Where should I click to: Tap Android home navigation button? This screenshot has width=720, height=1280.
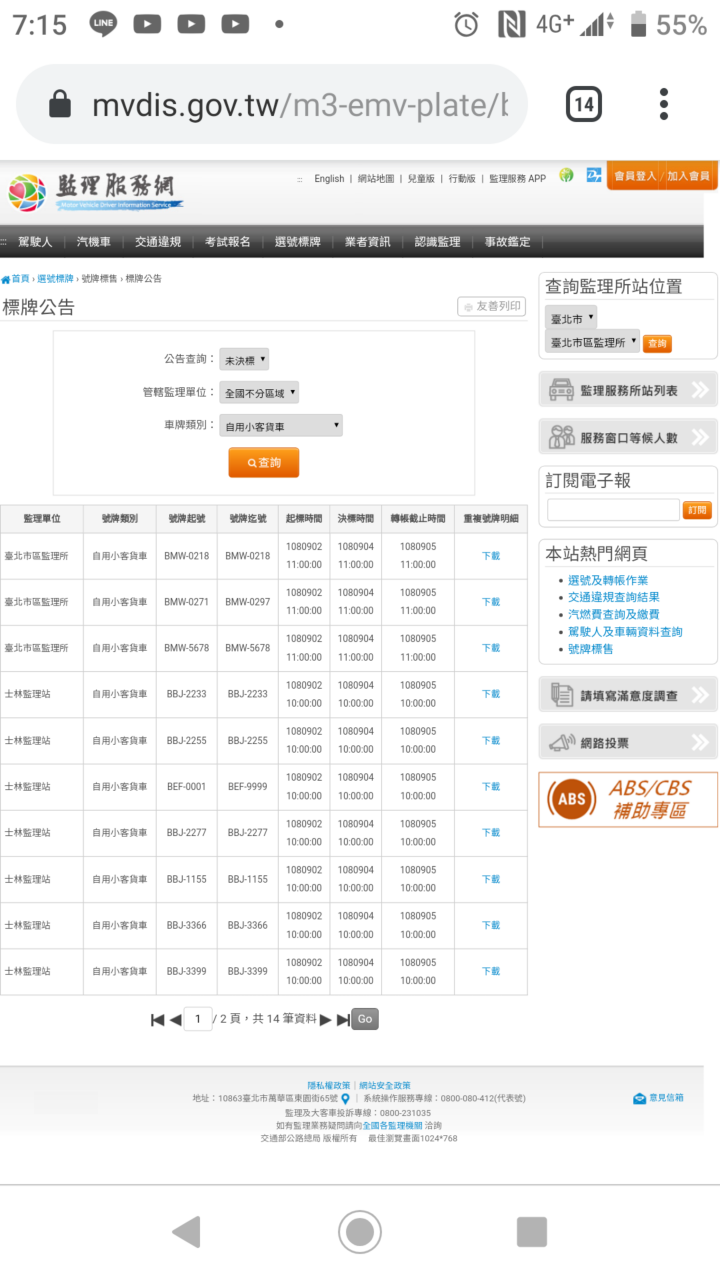click(x=360, y=1231)
